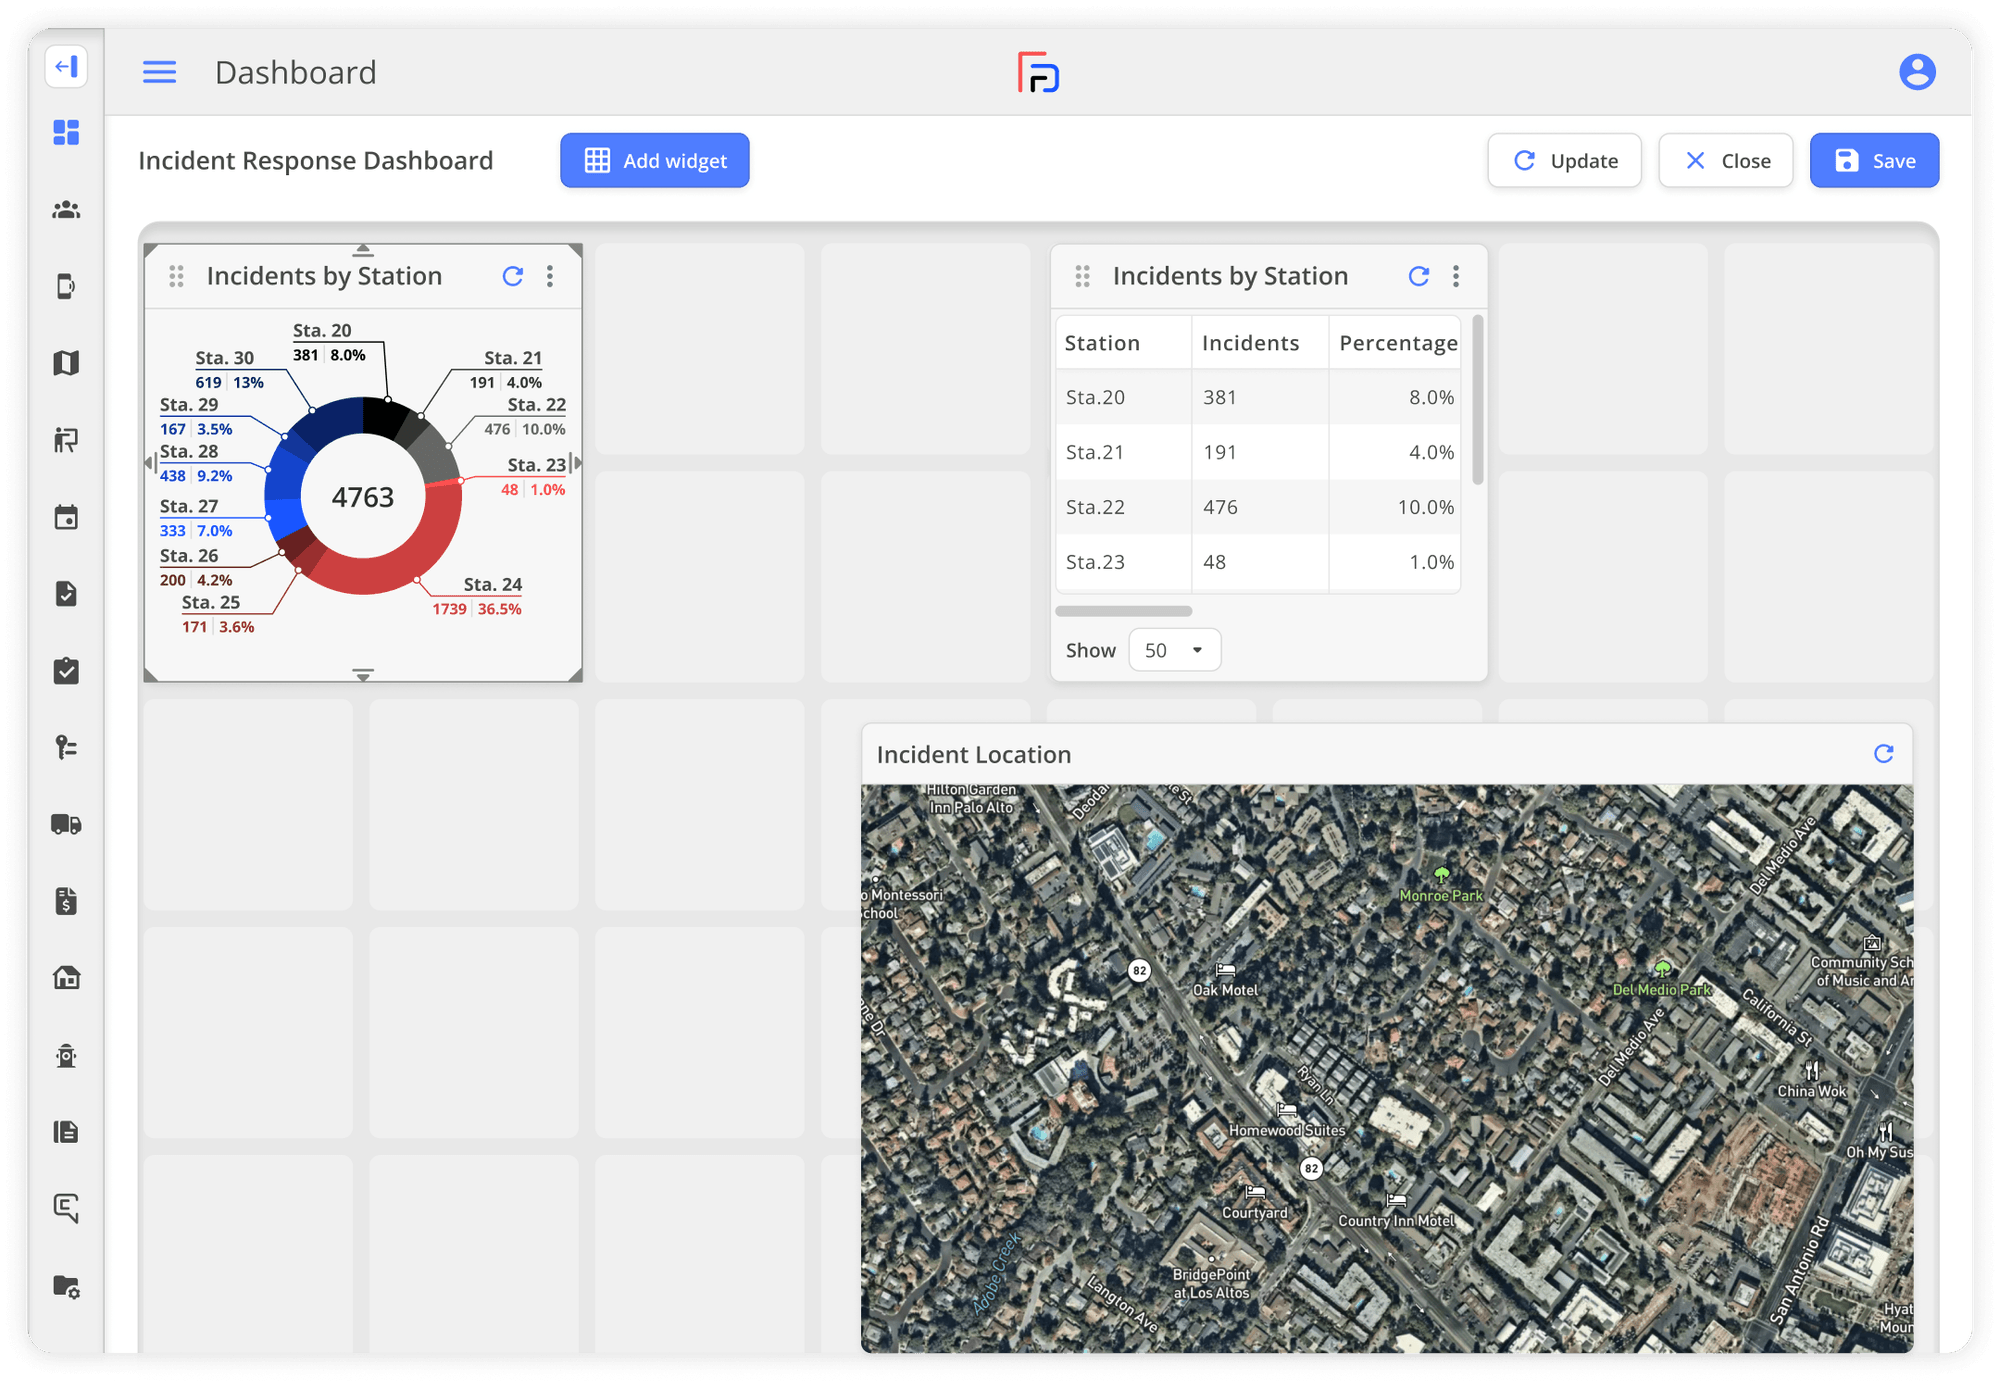
Task: Refresh the Incidents by Station donut chart
Action: [514, 276]
